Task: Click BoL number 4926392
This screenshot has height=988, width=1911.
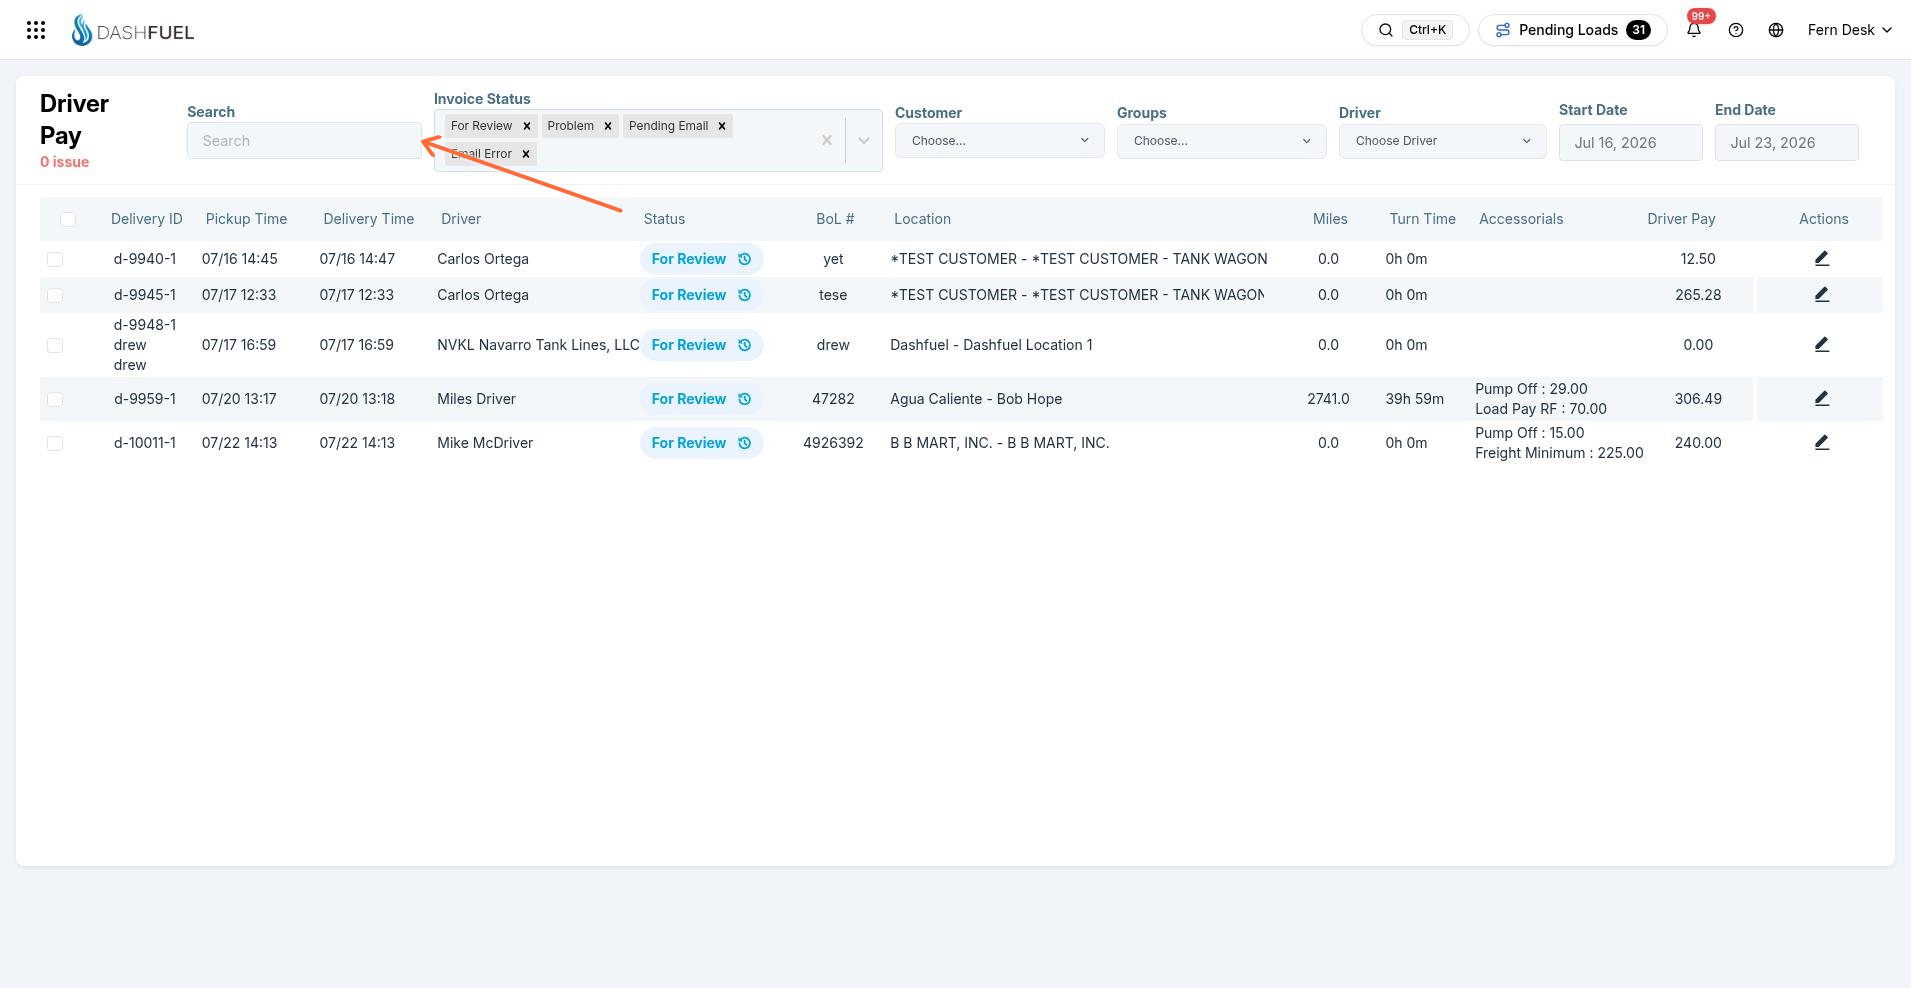Action: (833, 443)
